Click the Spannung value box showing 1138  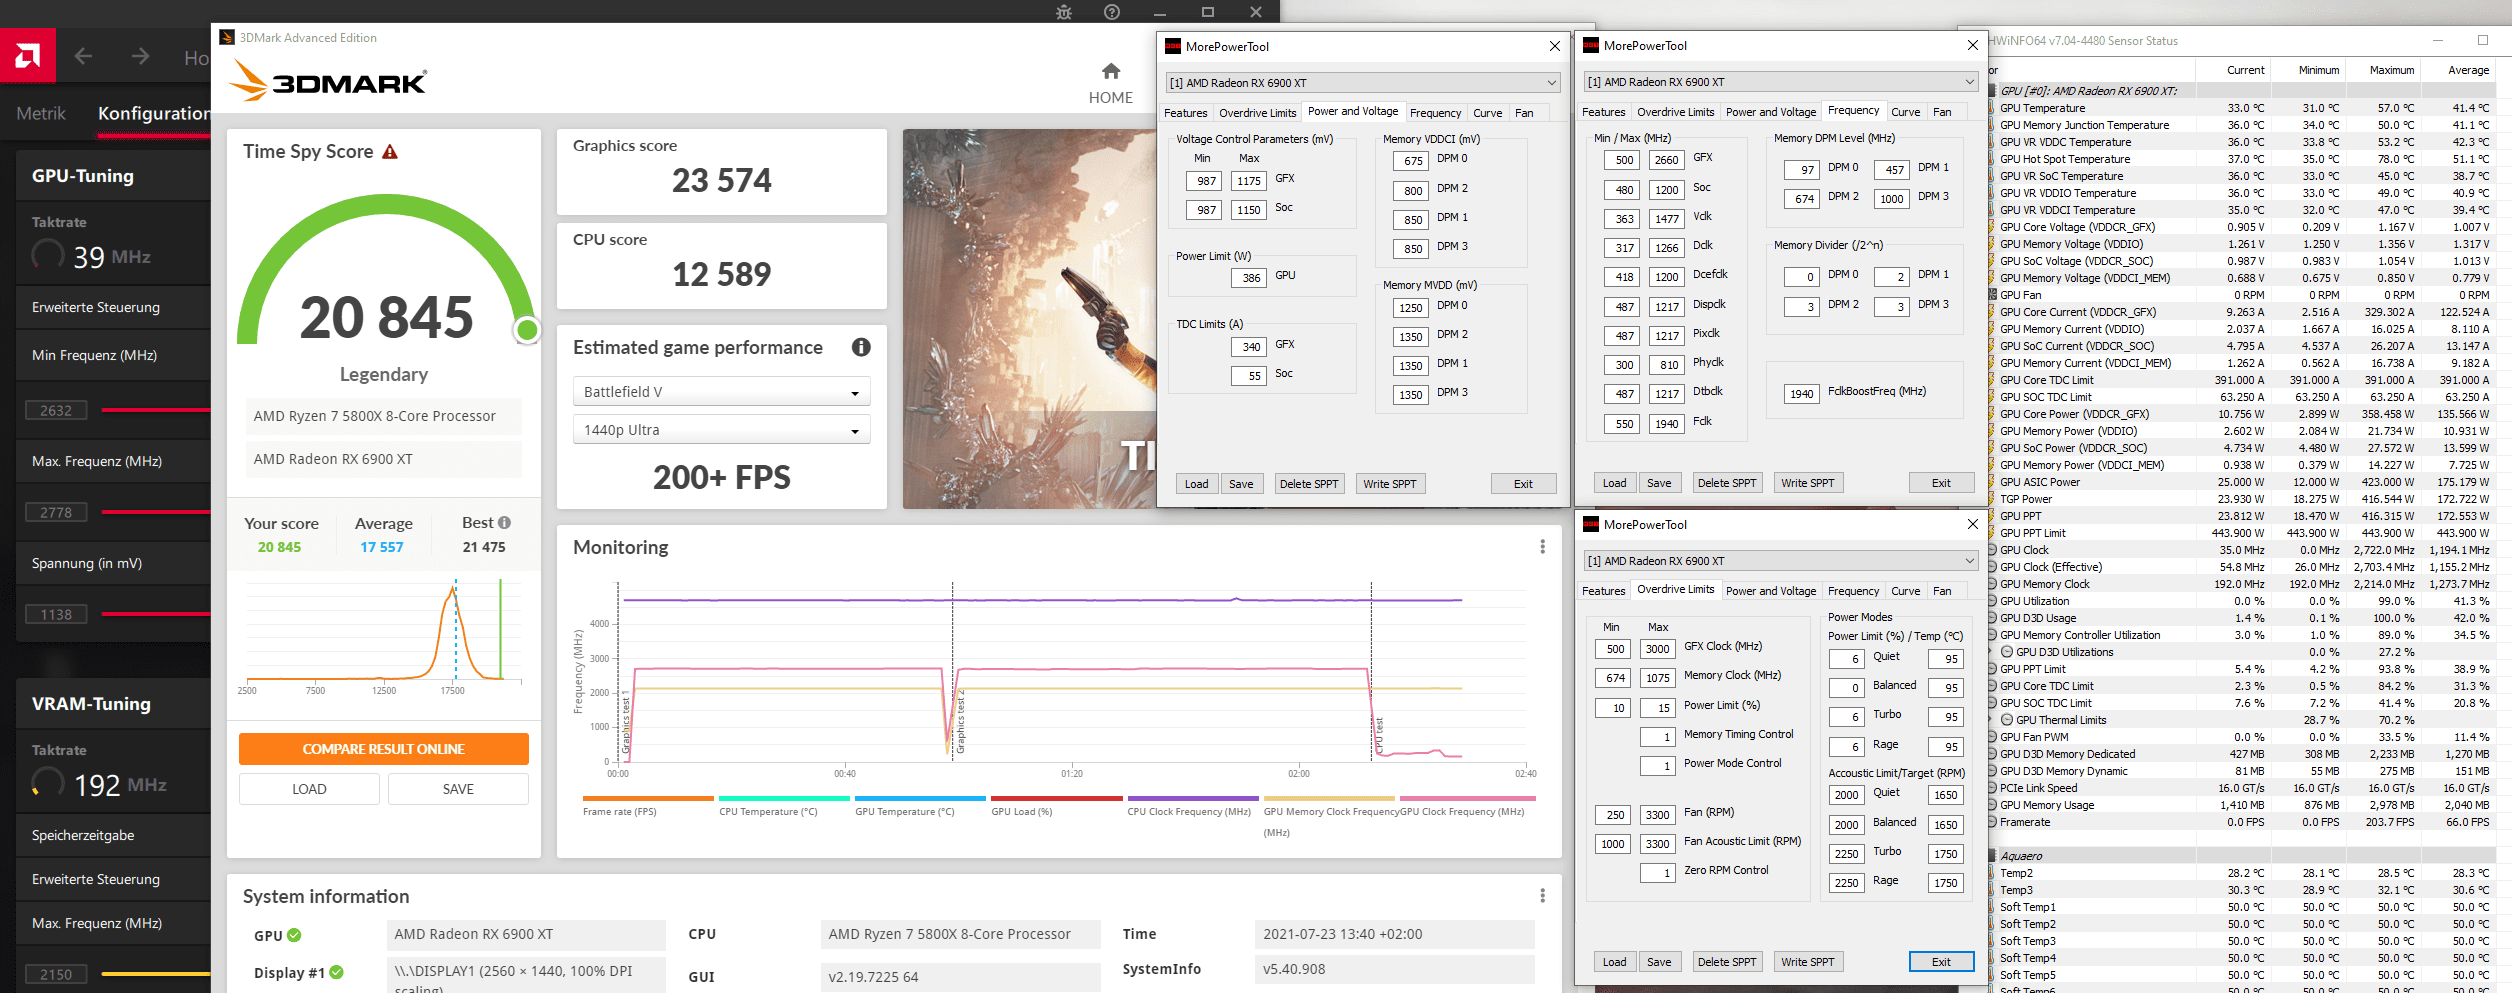click(x=56, y=614)
